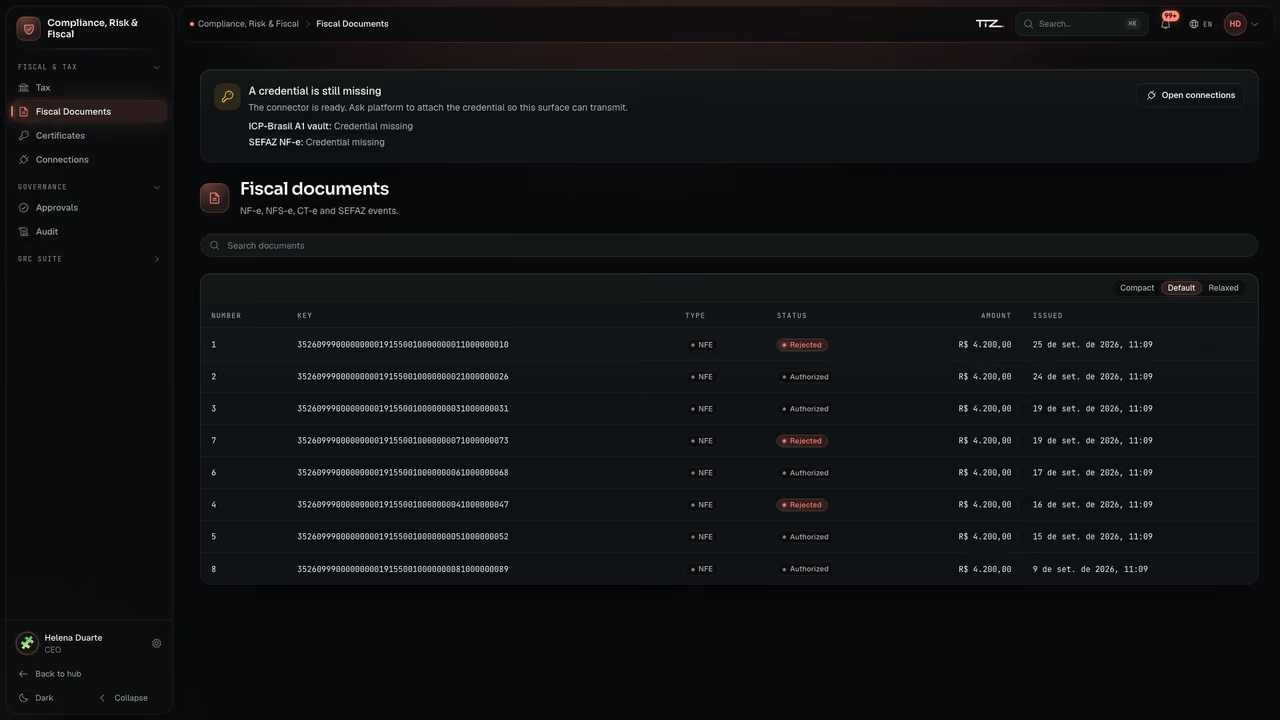This screenshot has height=720, width=1280.
Task: Select Compact table density
Action: 1137,288
